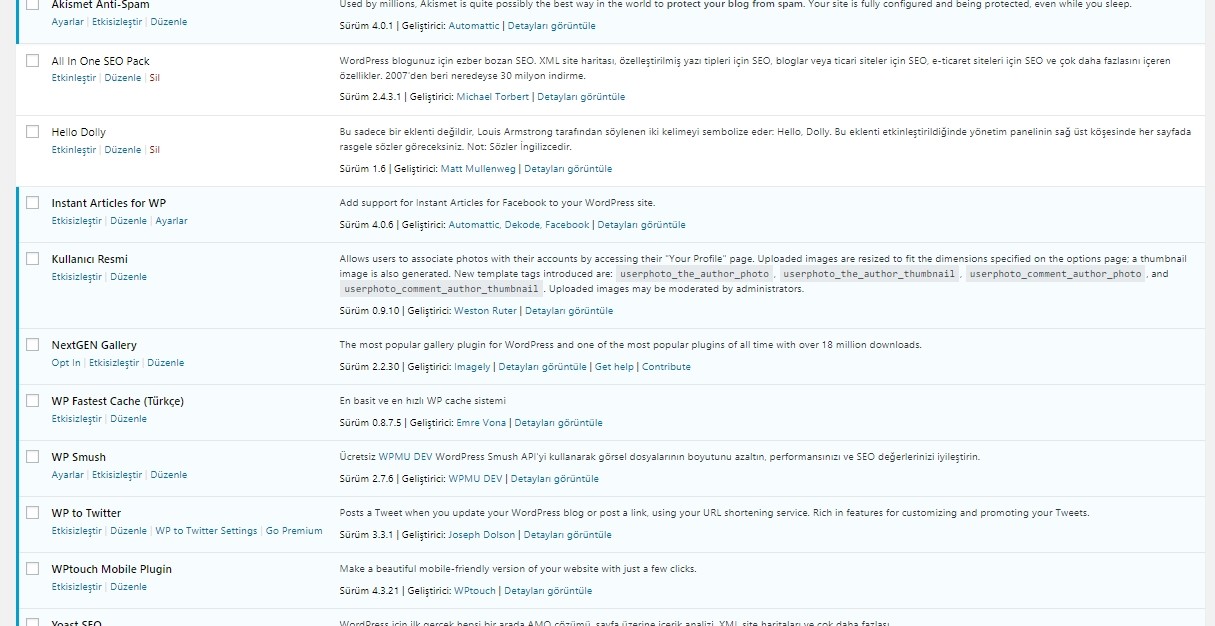The width and height of the screenshot is (1215, 626).
Task: Click Etkisizleştir for WP Fastest Cache
Action: coord(77,419)
